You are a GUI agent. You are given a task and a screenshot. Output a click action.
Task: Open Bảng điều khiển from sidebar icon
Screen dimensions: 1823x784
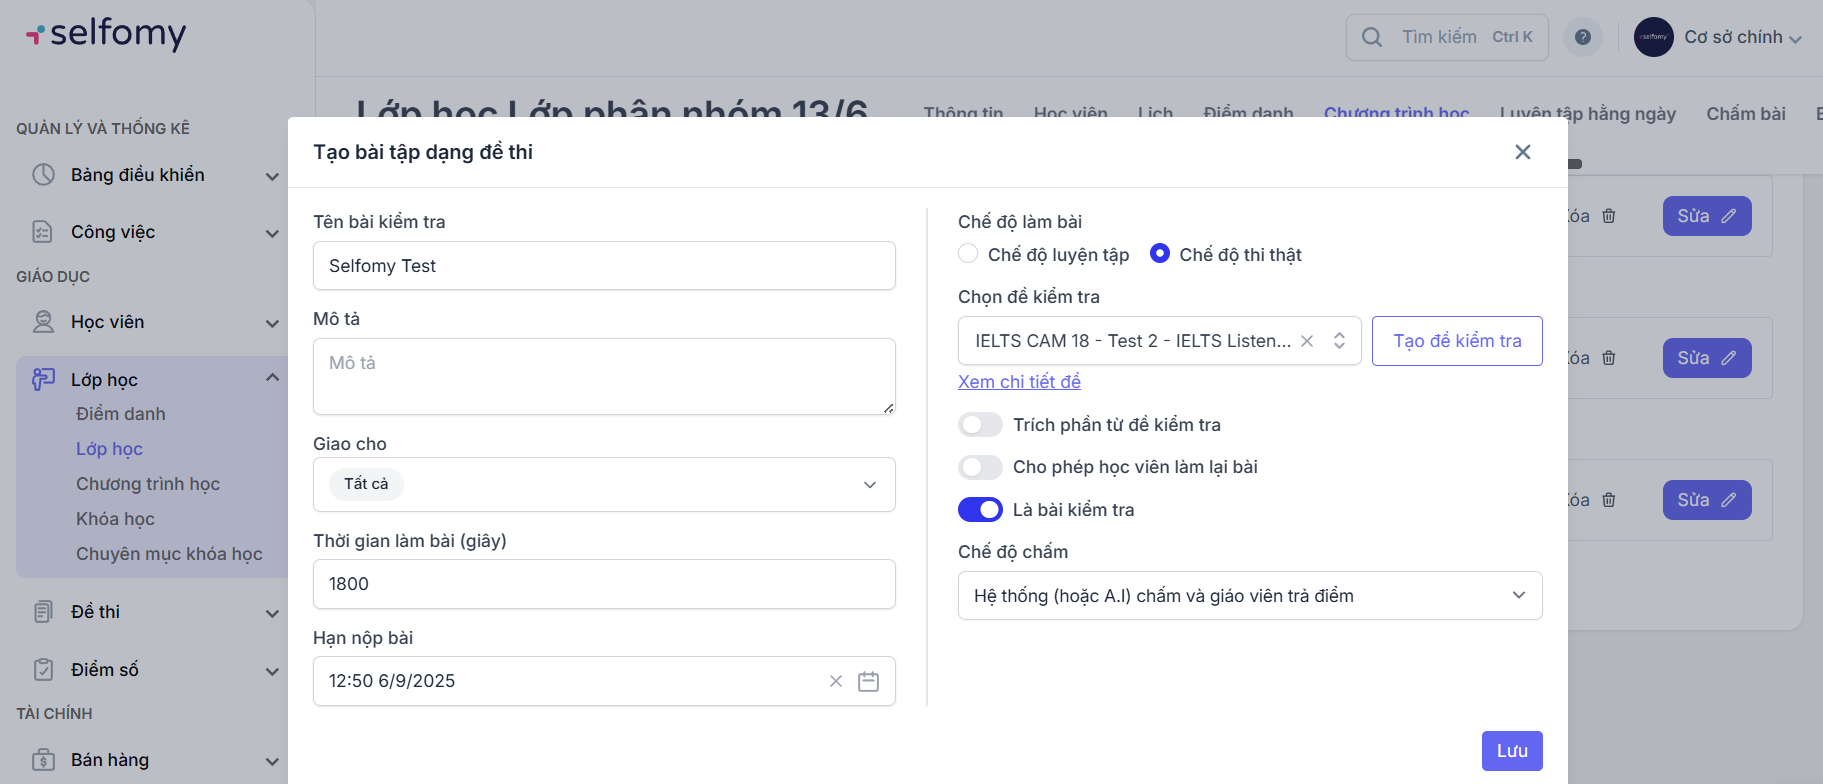(x=43, y=175)
